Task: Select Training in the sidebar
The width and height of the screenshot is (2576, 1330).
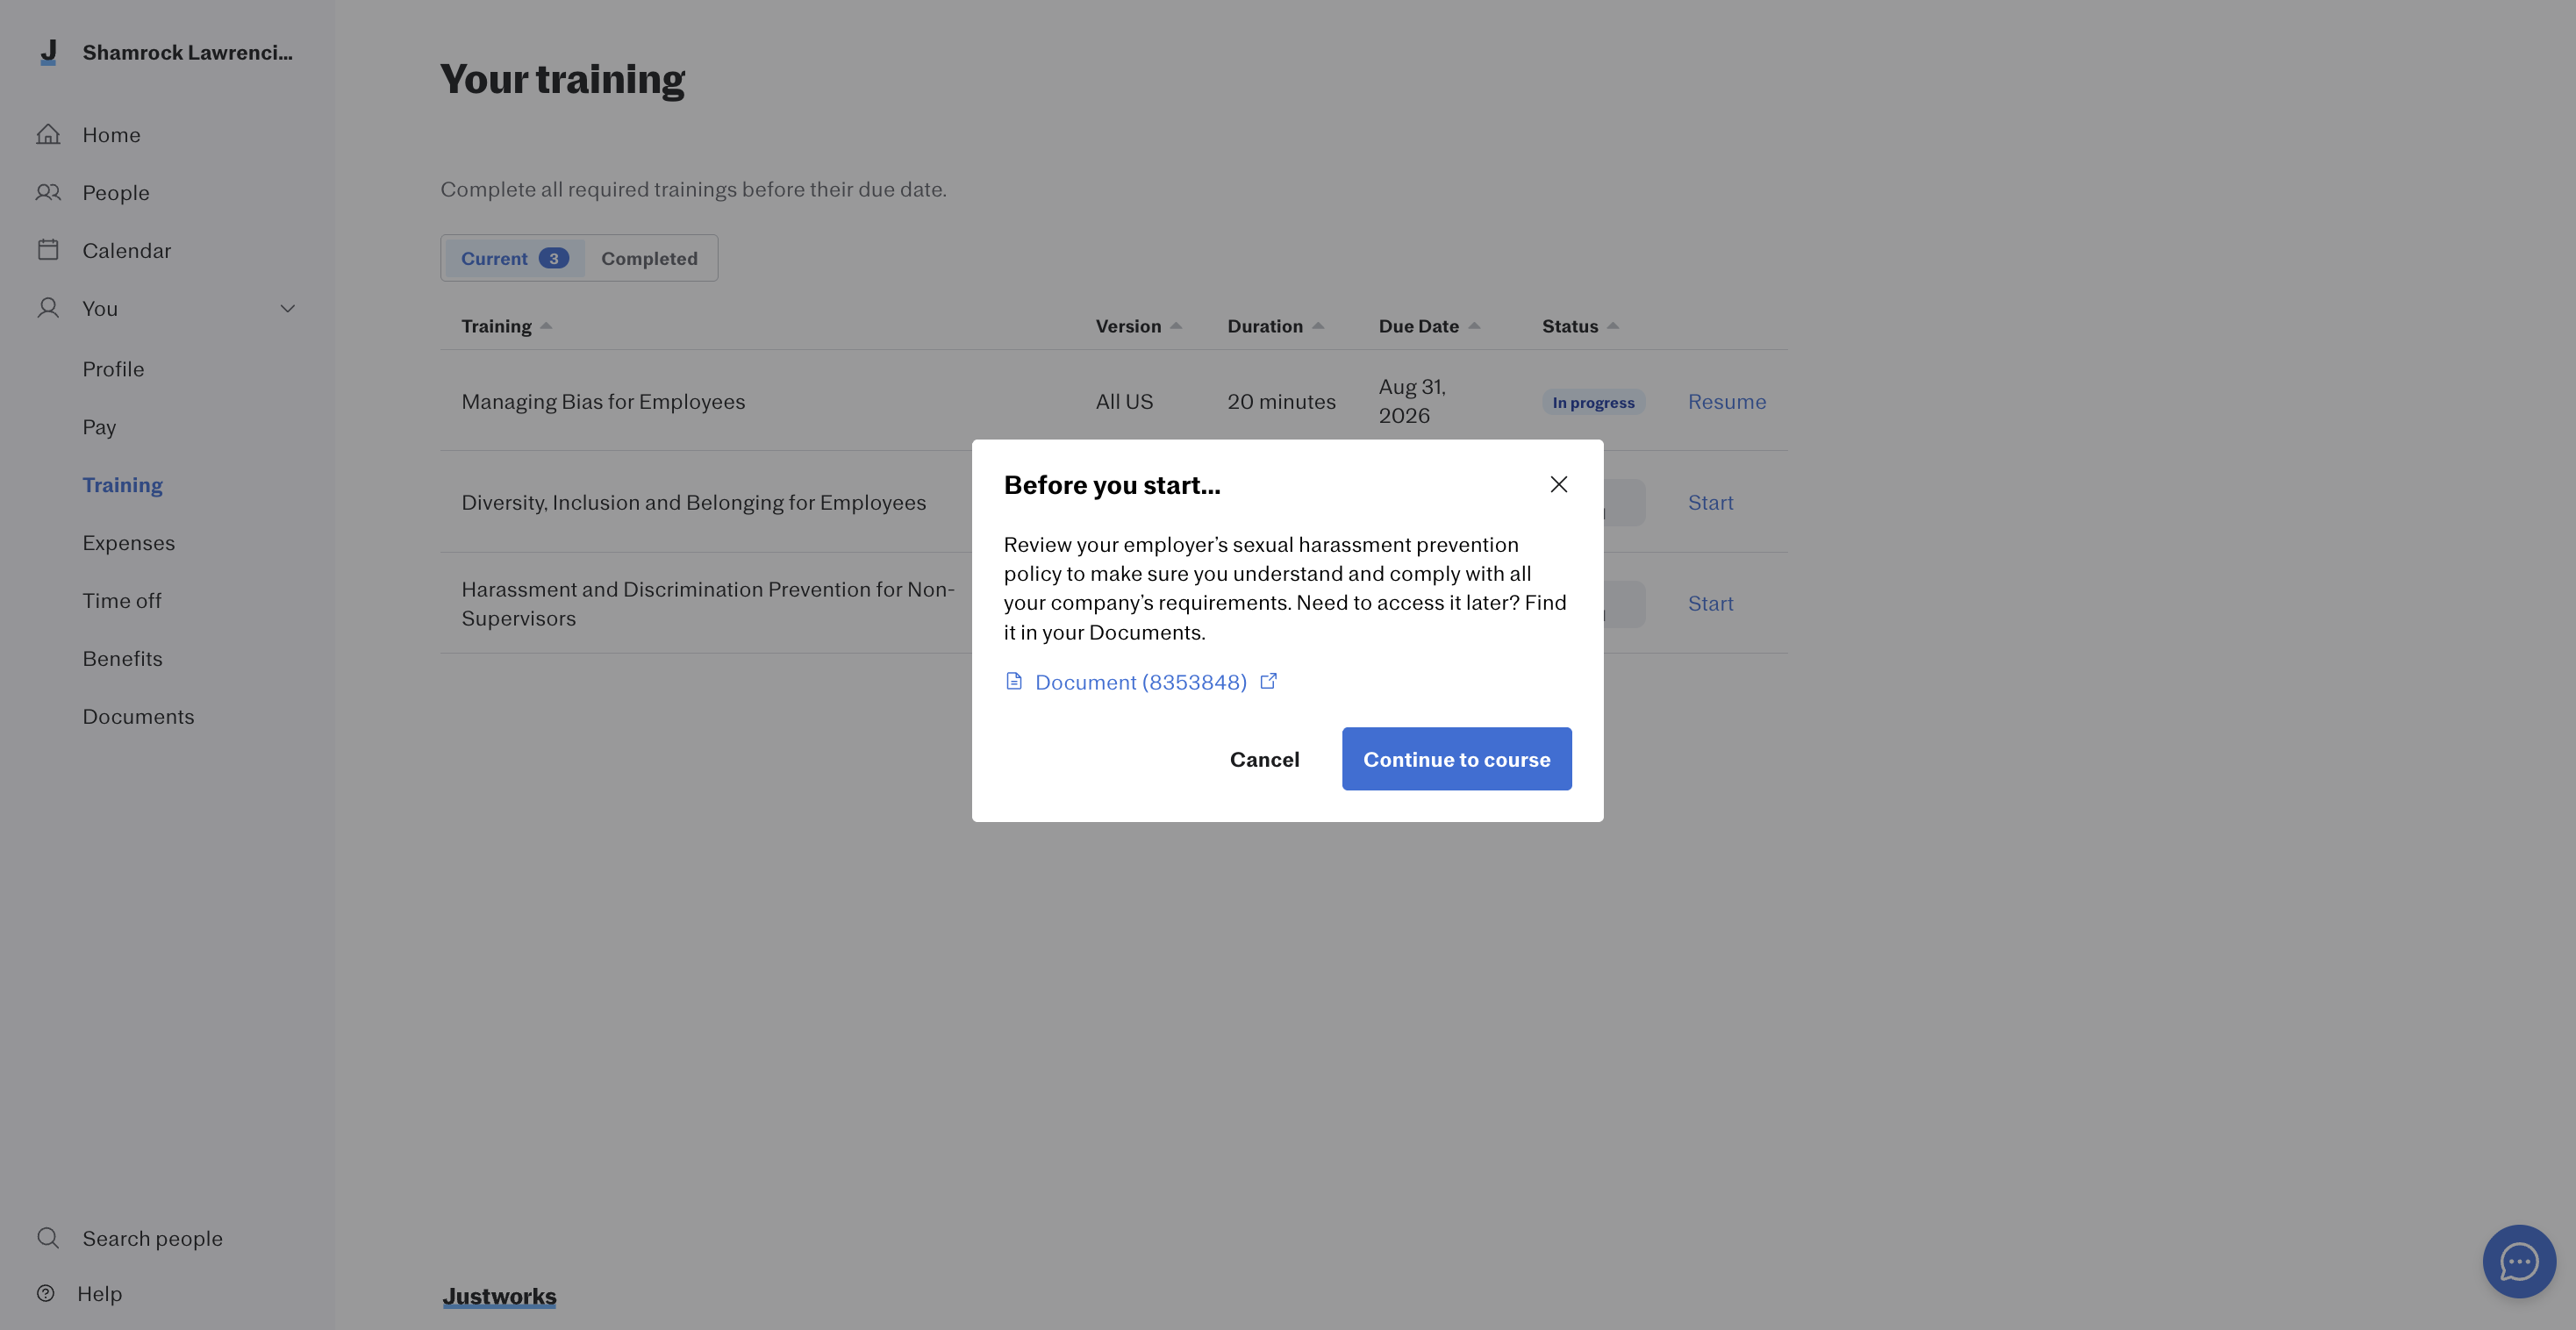Action: pyautogui.click(x=122, y=485)
